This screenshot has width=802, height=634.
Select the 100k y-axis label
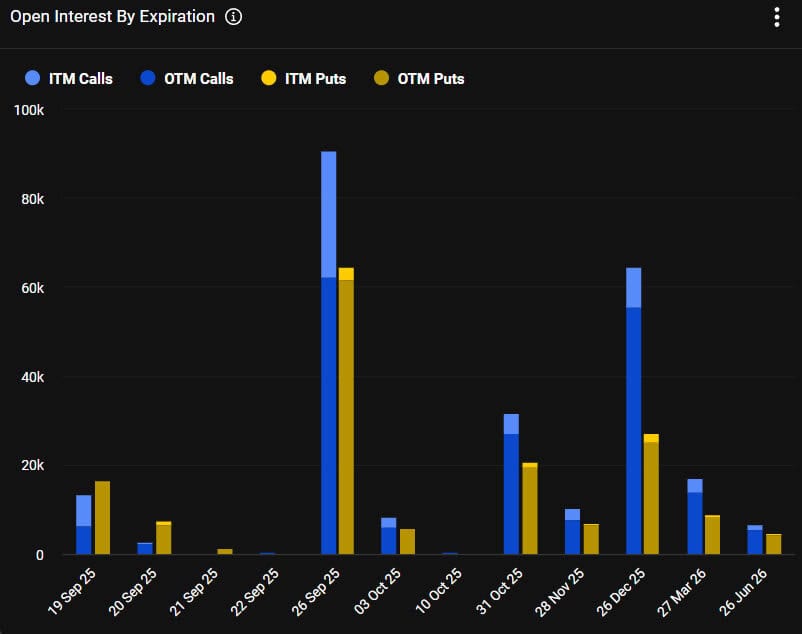[x=29, y=111]
